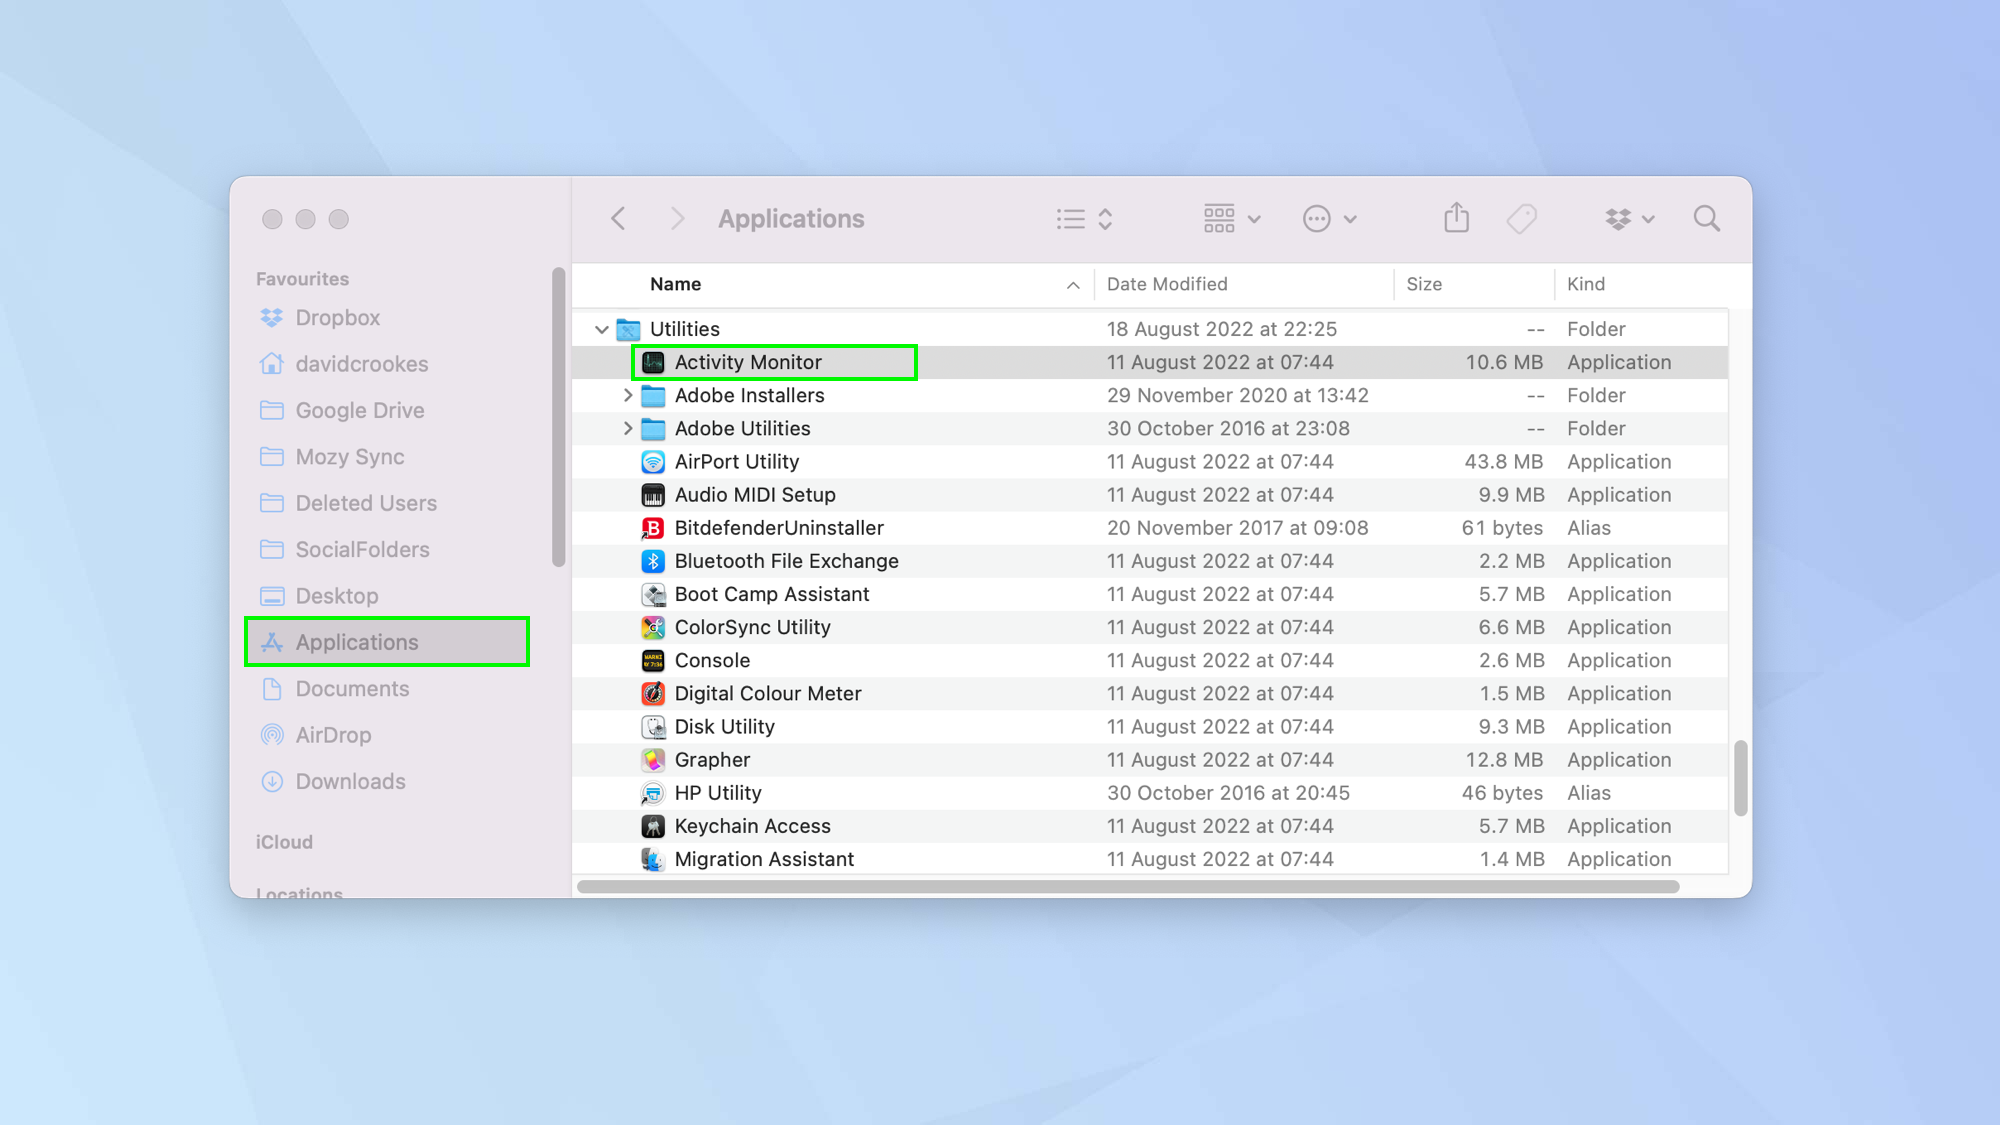The height and width of the screenshot is (1125, 2000).
Task: Open AirPort Utility application
Action: tap(736, 460)
